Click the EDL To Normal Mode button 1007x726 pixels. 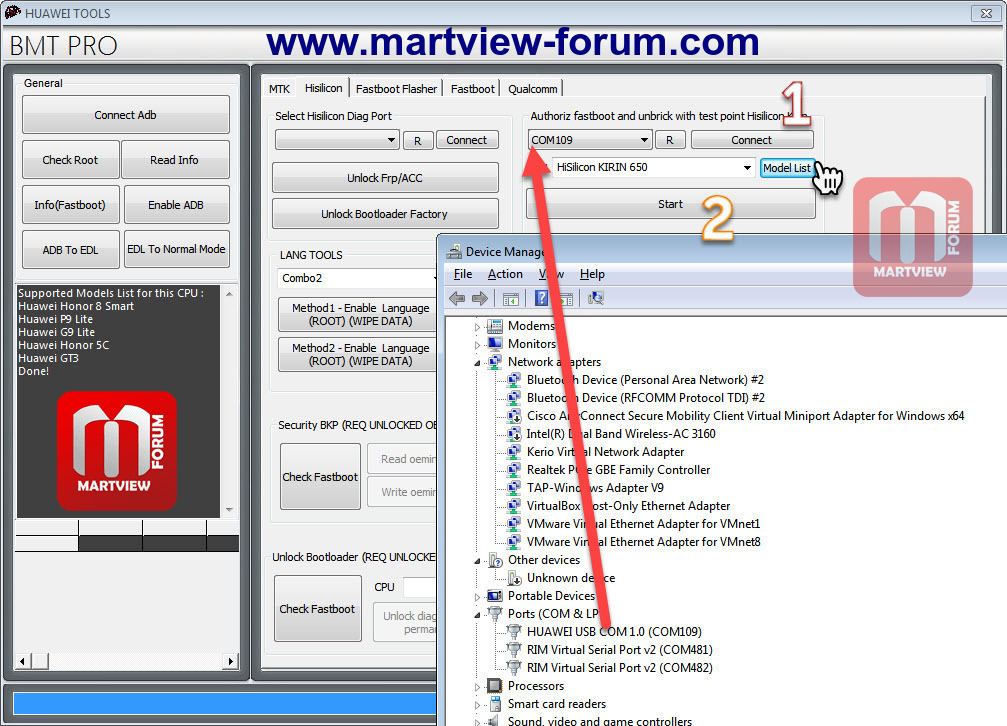(x=176, y=249)
